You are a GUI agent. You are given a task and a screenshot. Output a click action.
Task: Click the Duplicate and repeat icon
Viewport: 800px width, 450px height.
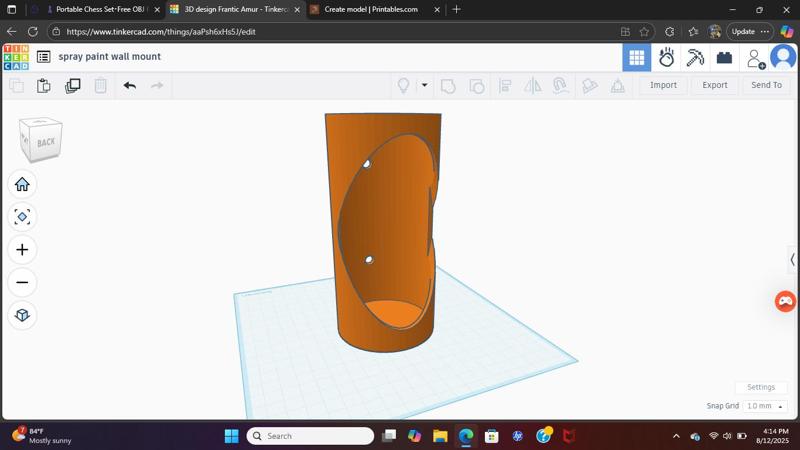[x=72, y=86]
